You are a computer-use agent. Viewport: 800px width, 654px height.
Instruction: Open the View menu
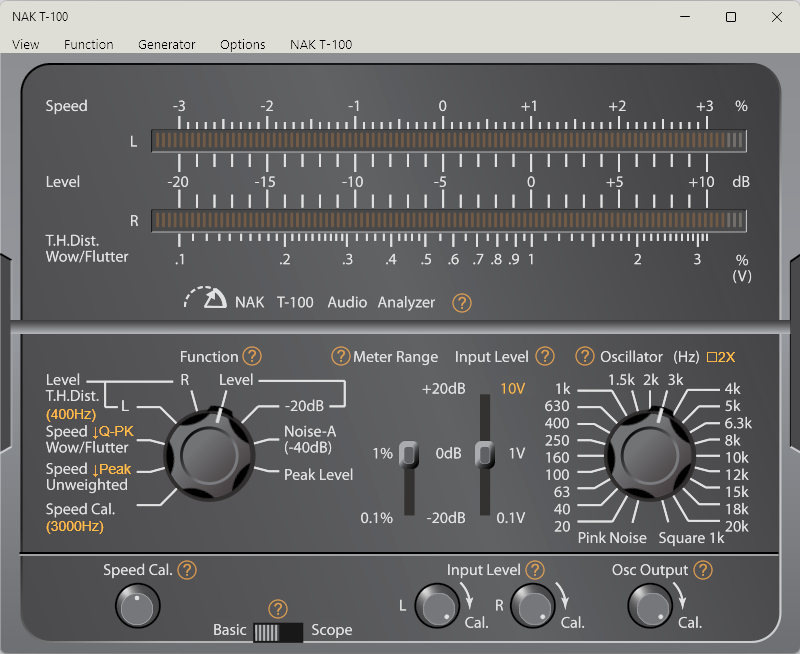(x=26, y=44)
